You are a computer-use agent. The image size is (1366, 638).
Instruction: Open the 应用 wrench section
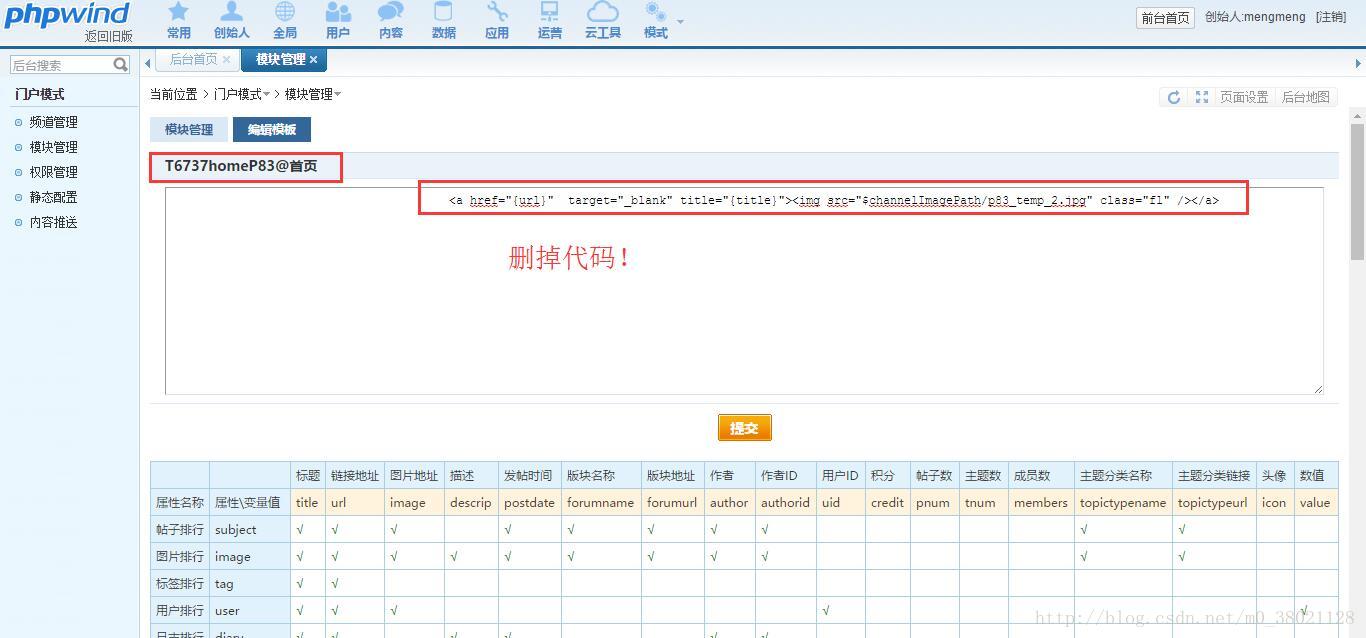click(x=497, y=21)
